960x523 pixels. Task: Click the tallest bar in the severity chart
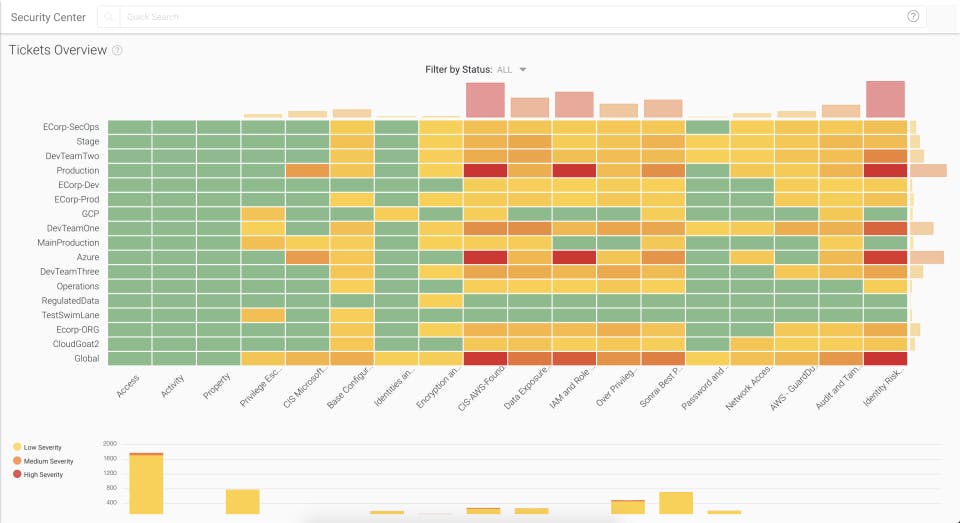click(x=146, y=484)
